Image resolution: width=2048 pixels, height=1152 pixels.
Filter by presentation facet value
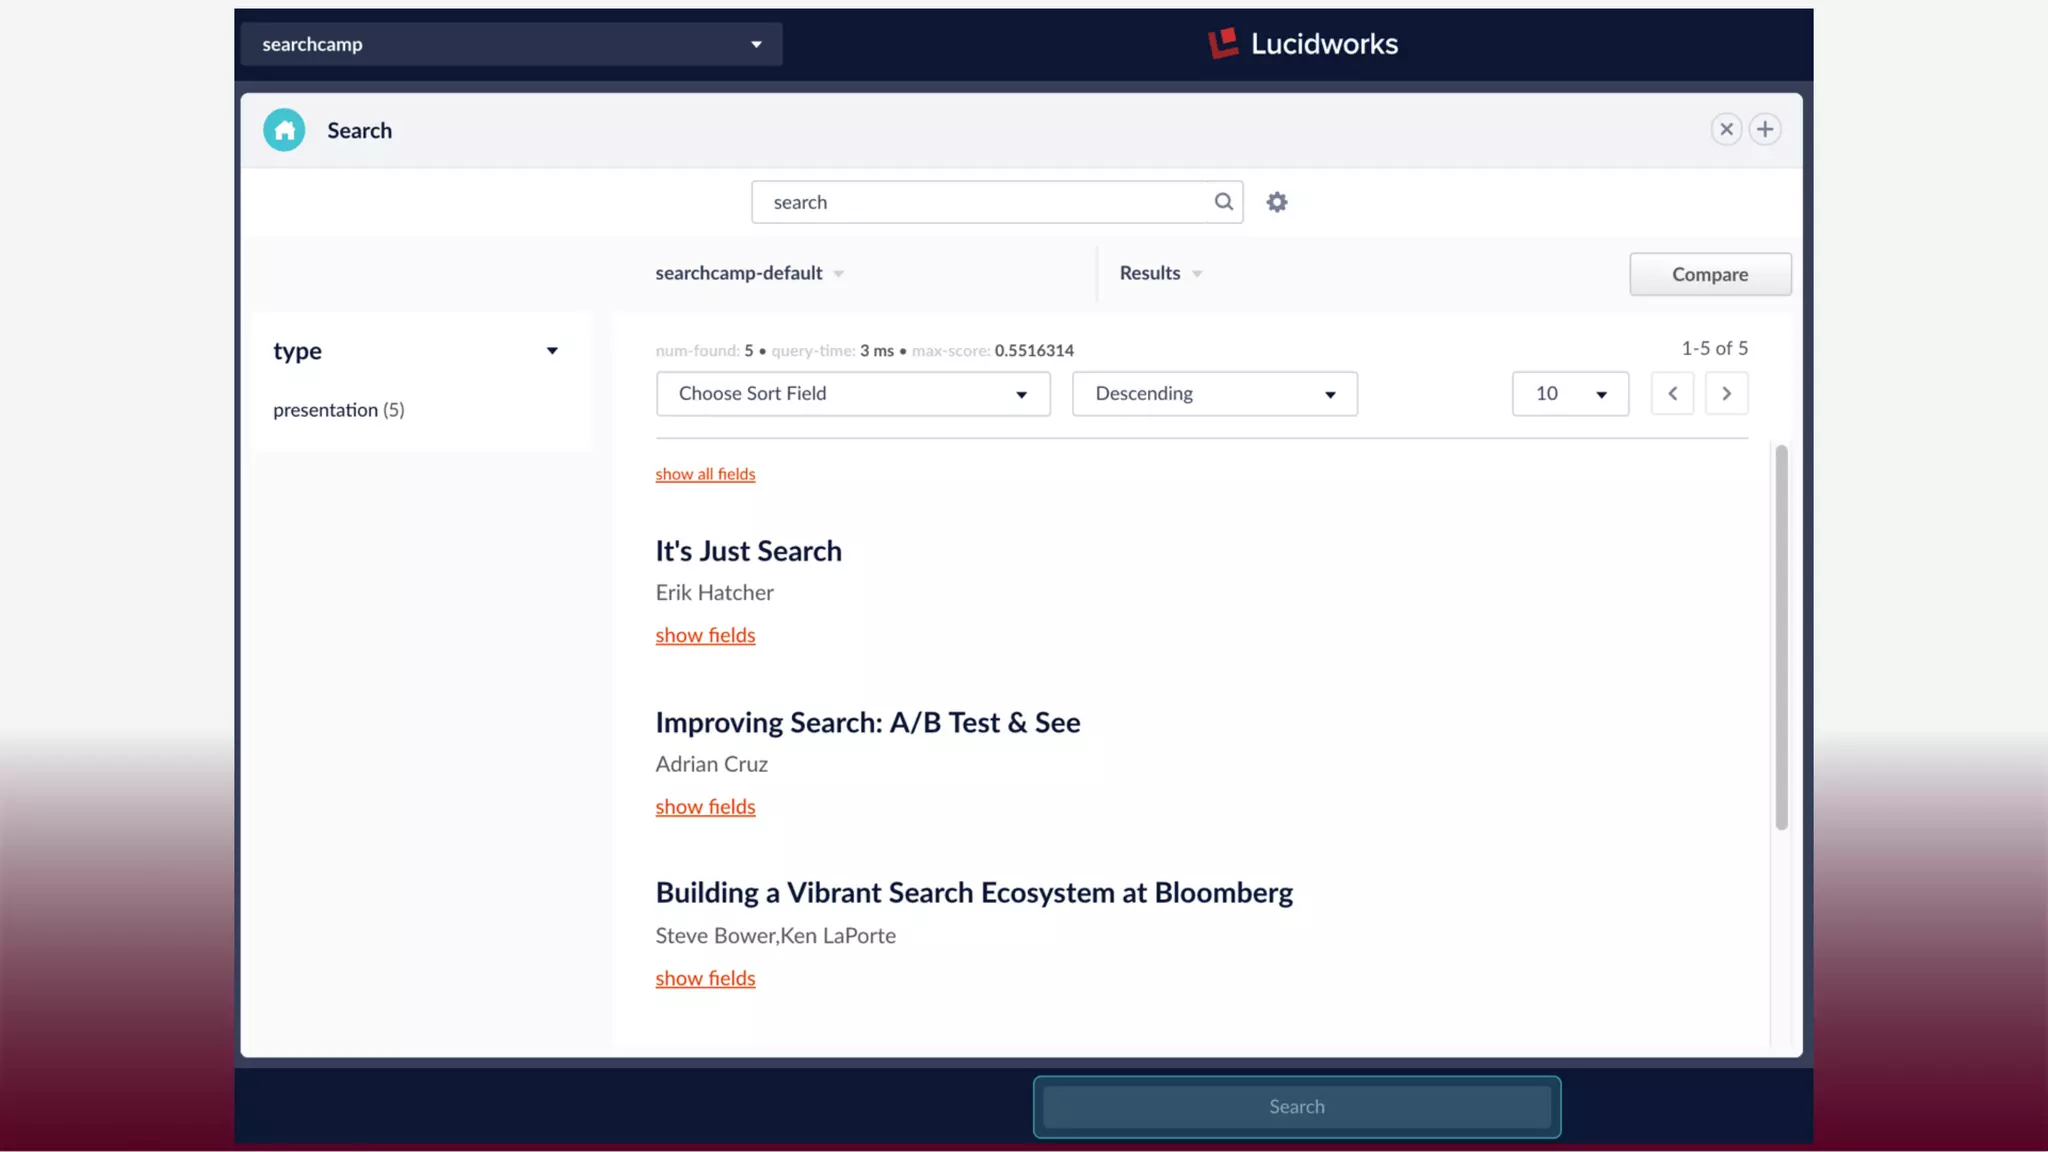click(338, 410)
